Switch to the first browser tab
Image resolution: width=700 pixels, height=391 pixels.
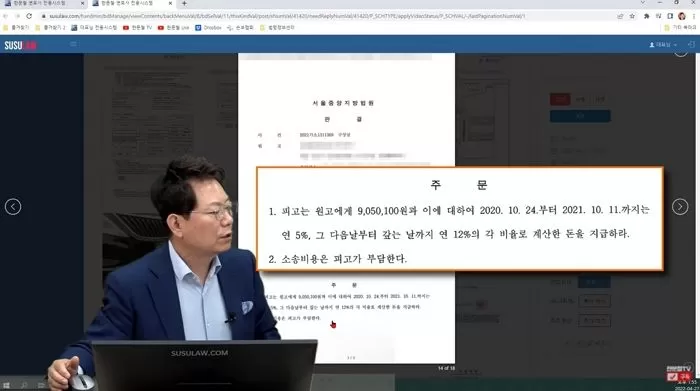point(43,4)
